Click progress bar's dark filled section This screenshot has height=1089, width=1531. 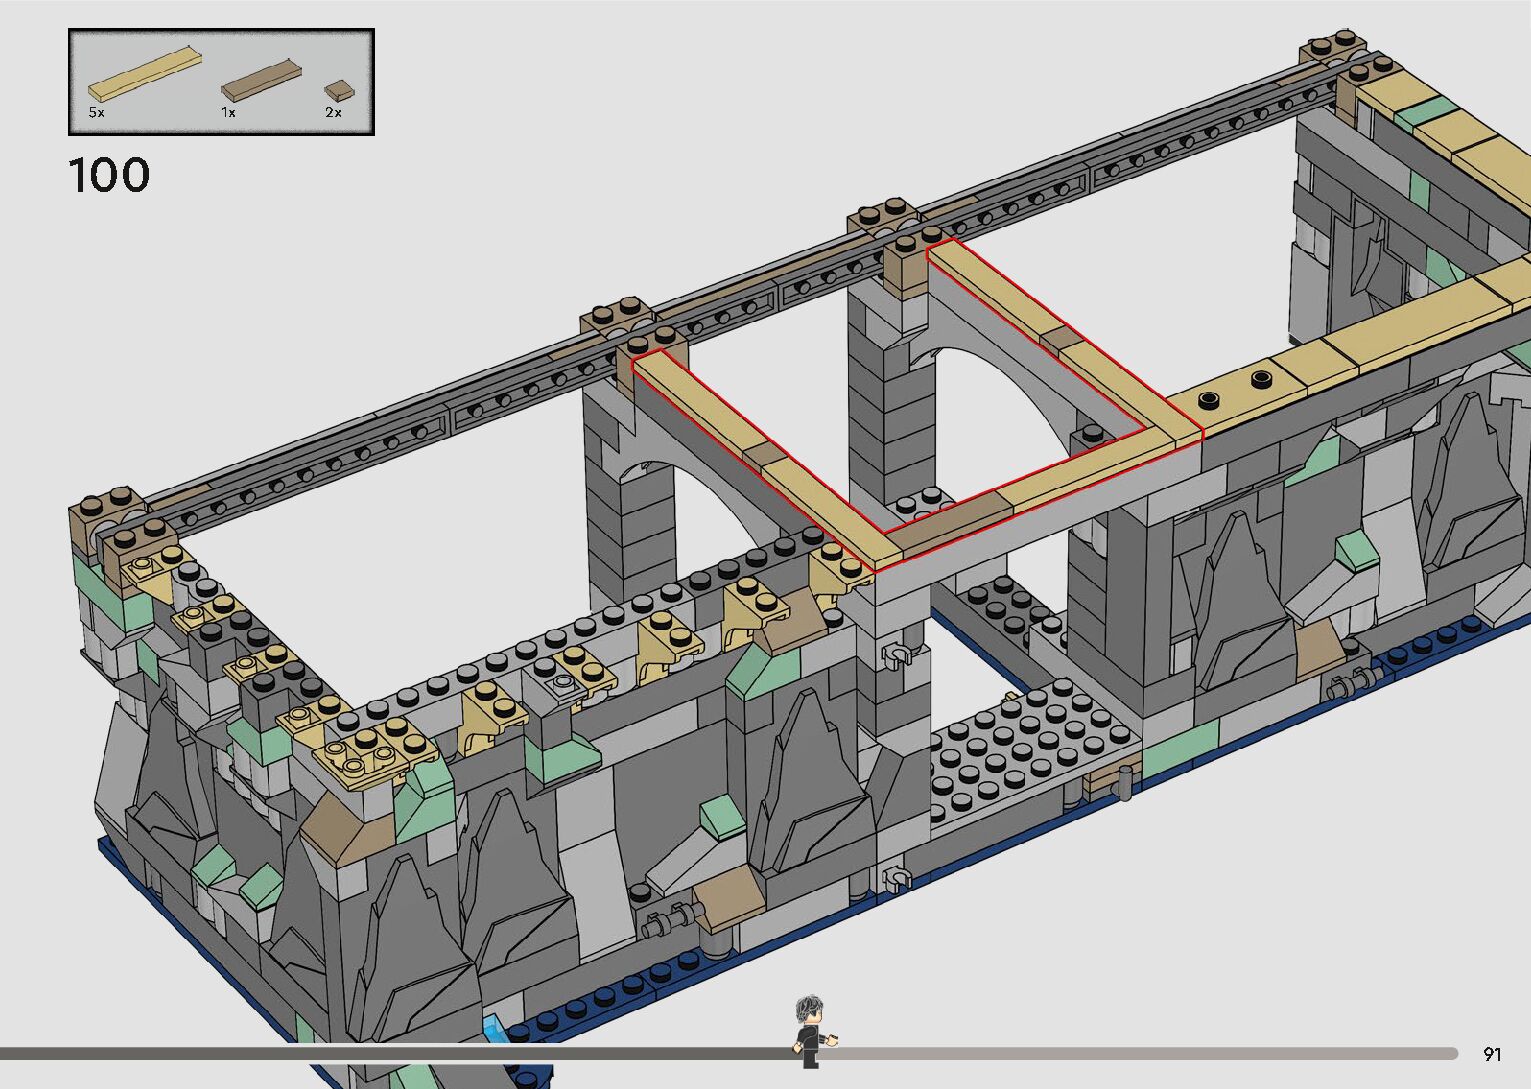point(400,1053)
